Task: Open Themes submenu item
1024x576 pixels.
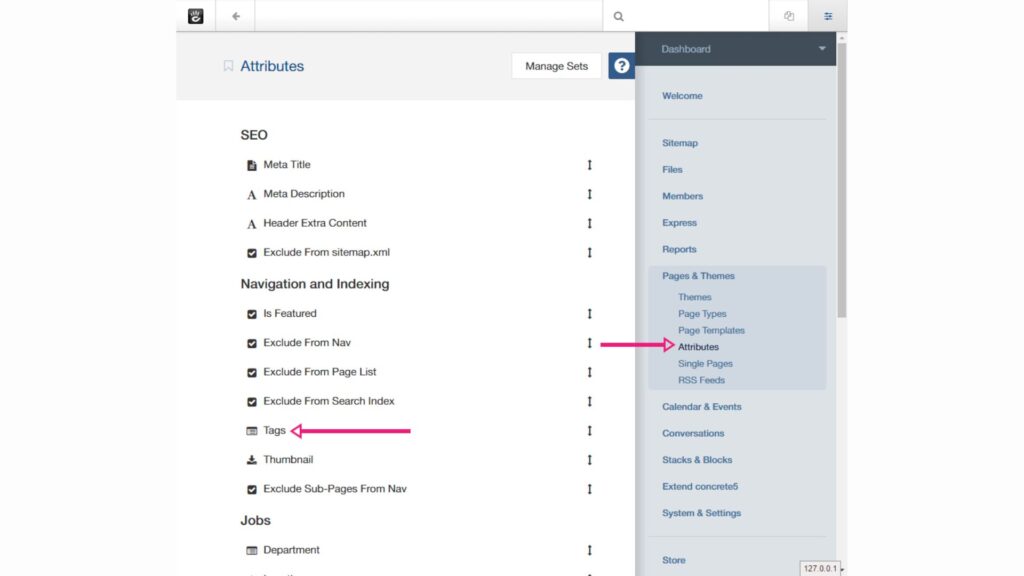Action: [x=694, y=297]
